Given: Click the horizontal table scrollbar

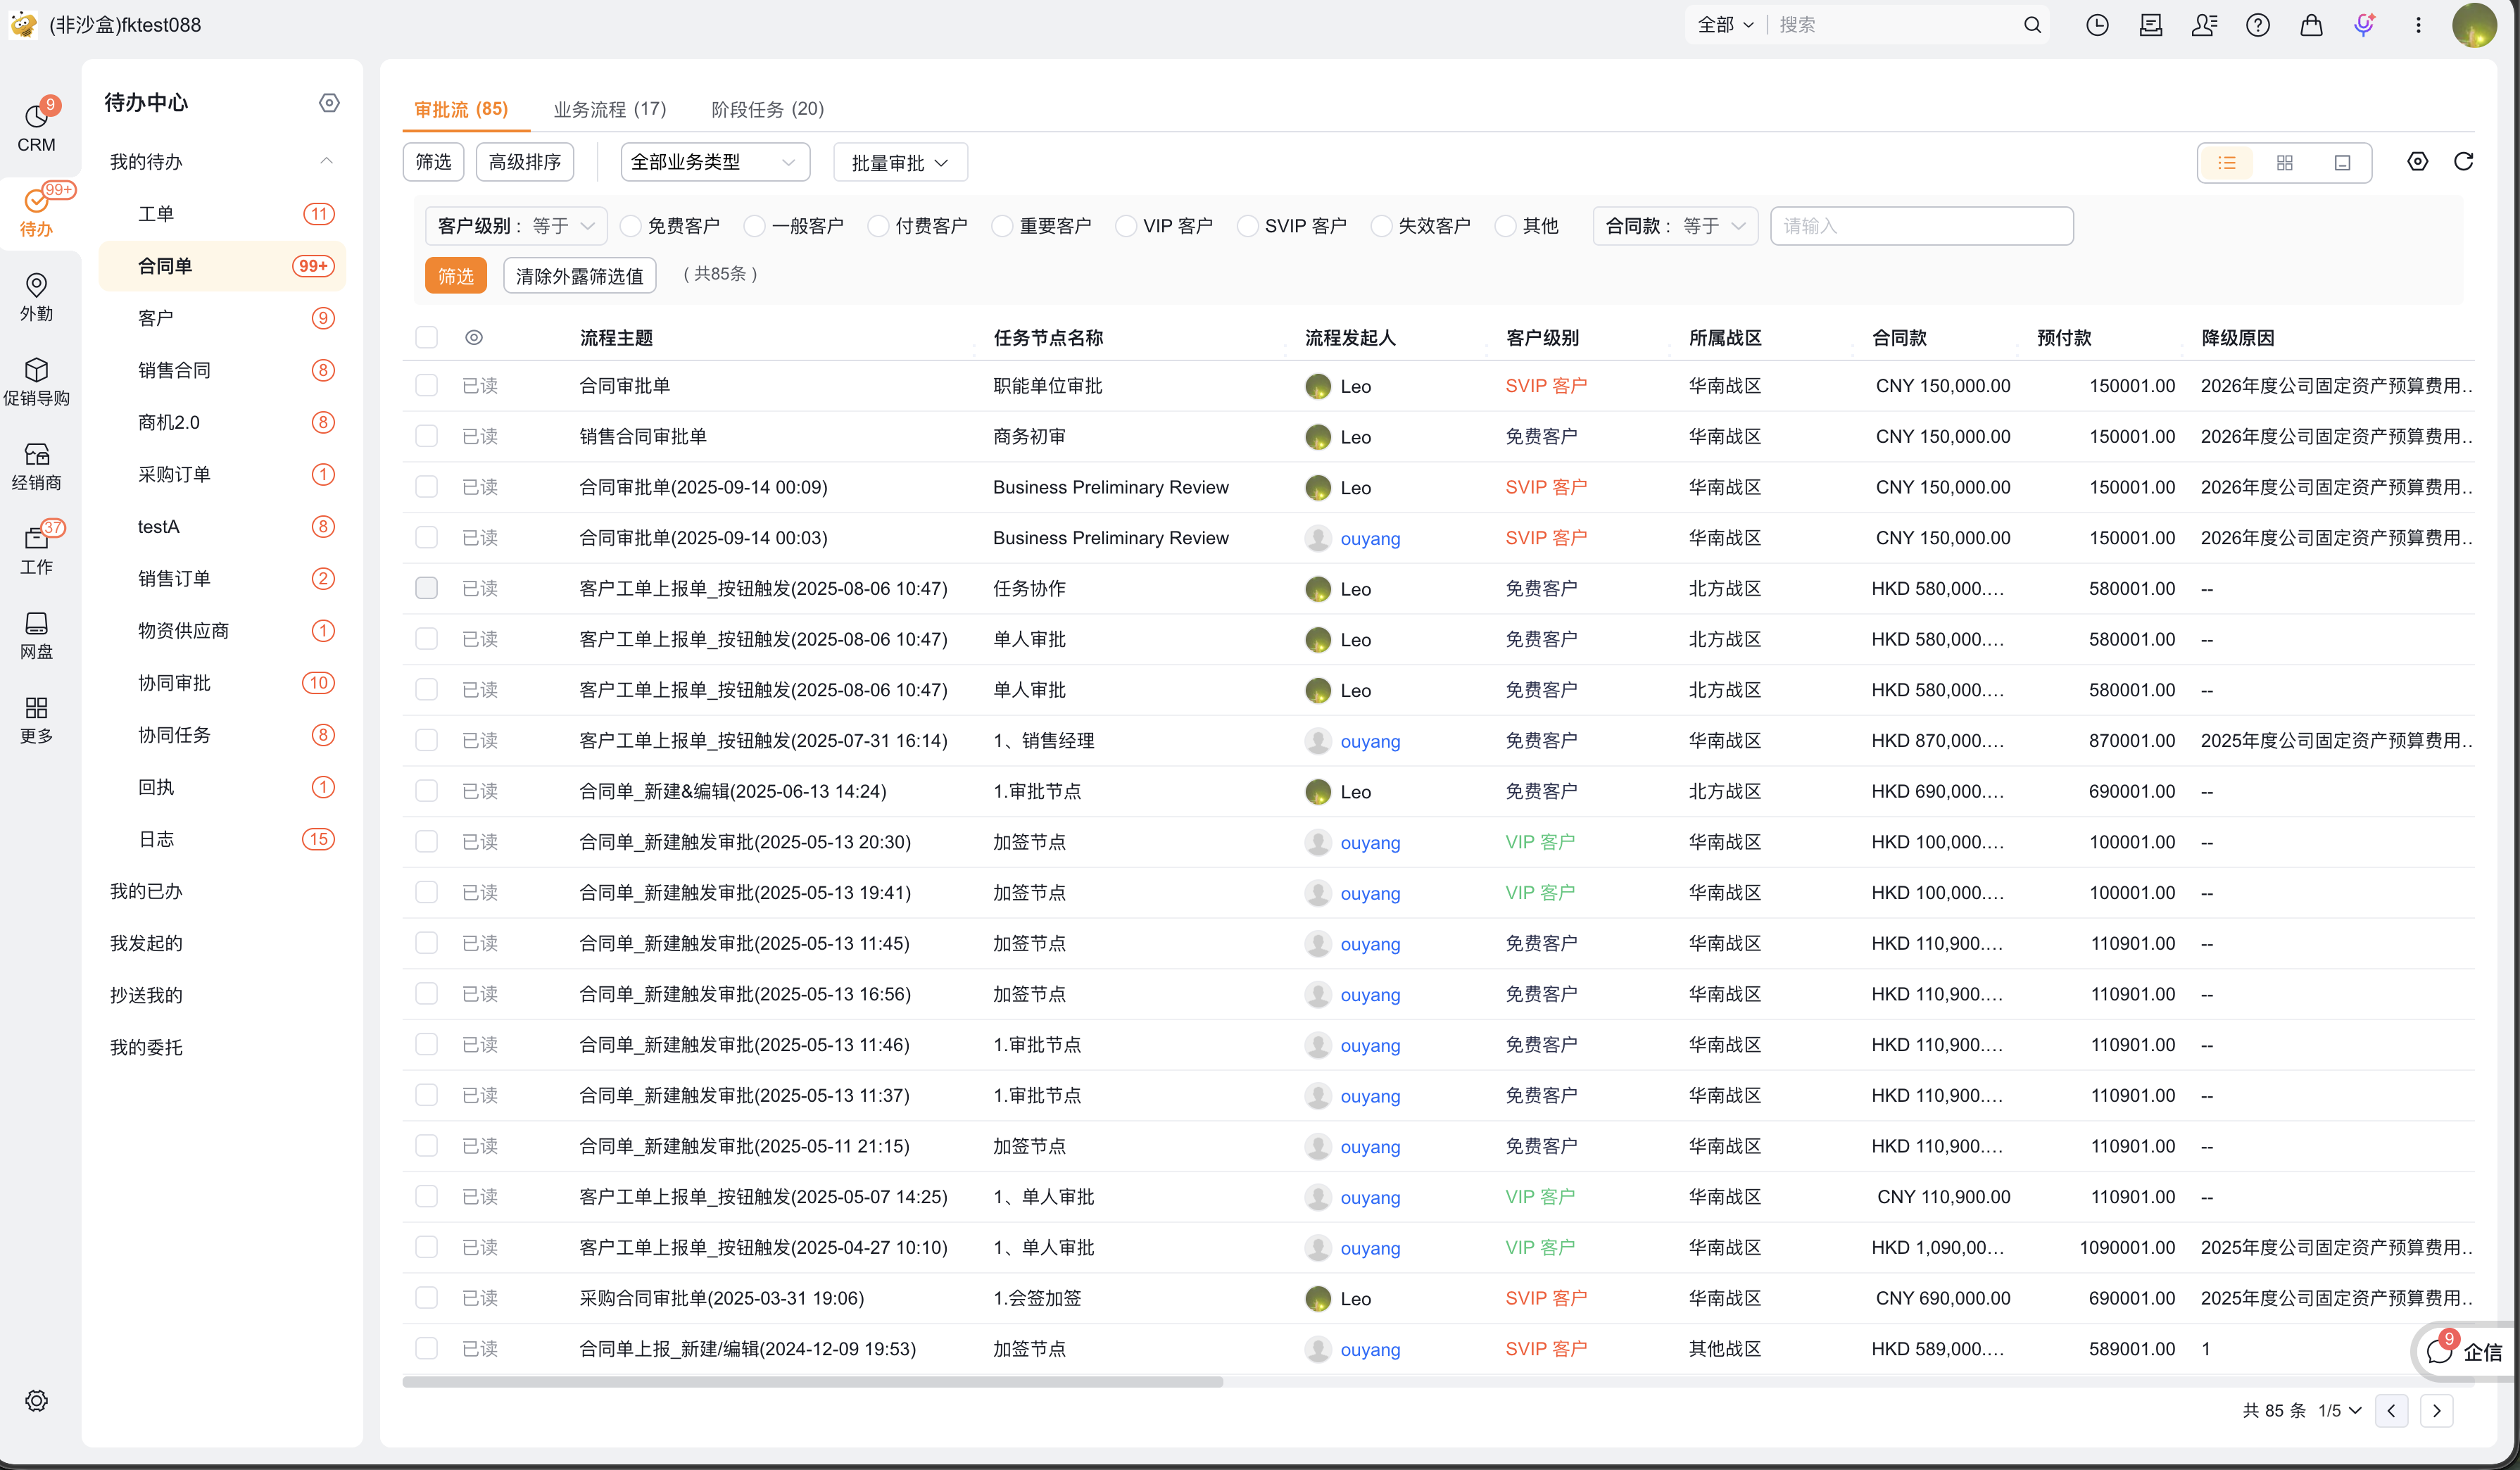Looking at the screenshot, I should click(x=812, y=1382).
